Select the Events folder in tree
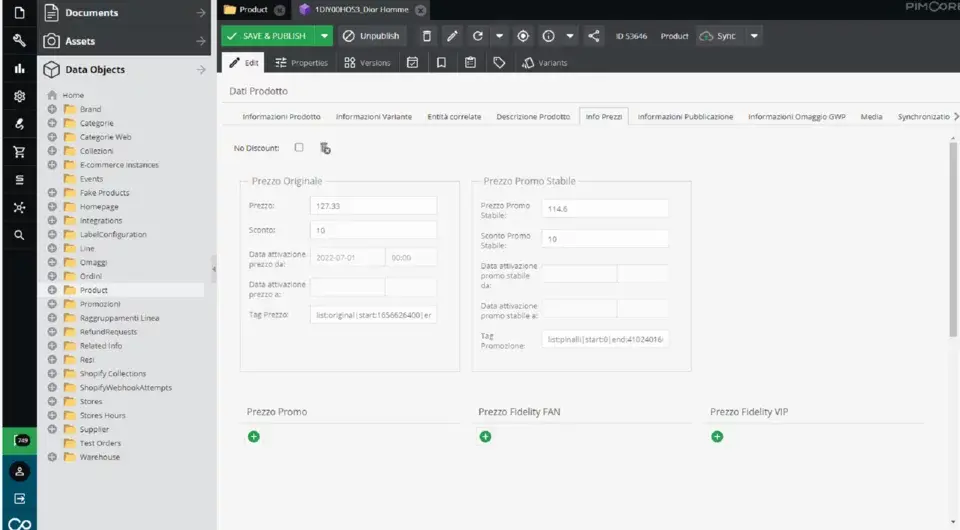The height and width of the screenshot is (530, 960). point(91,179)
